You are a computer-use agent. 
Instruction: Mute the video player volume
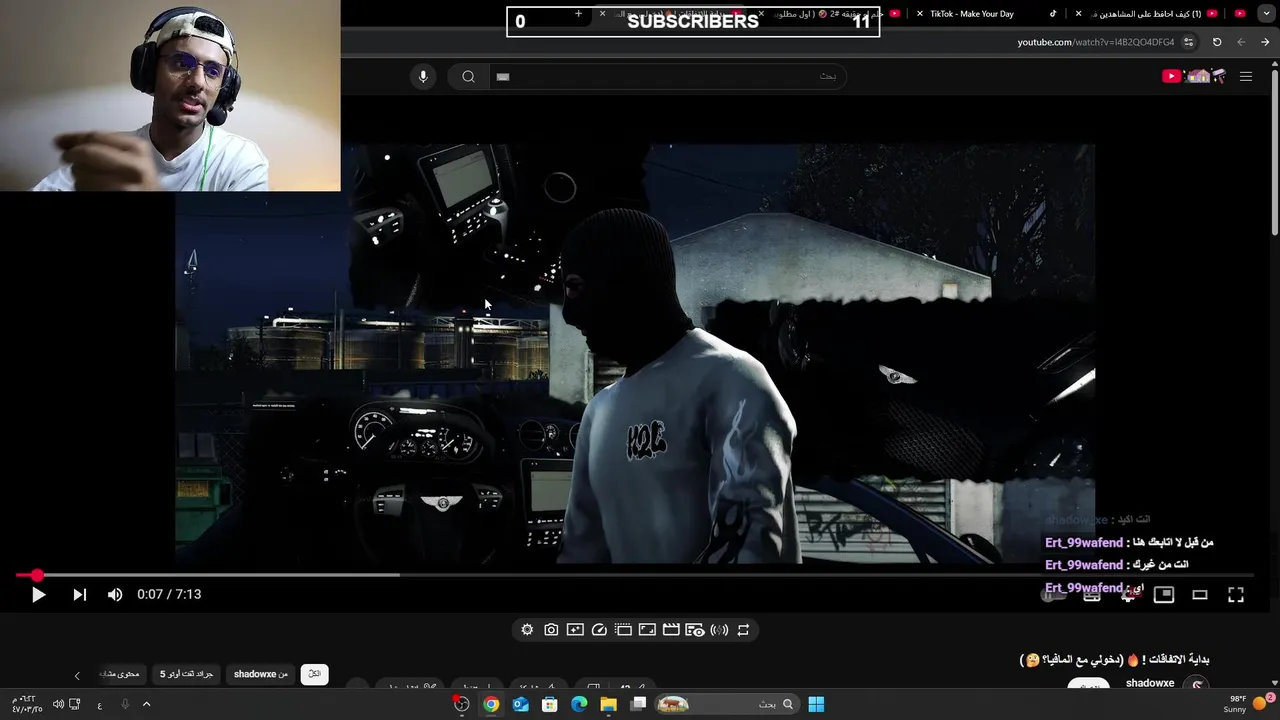(115, 594)
